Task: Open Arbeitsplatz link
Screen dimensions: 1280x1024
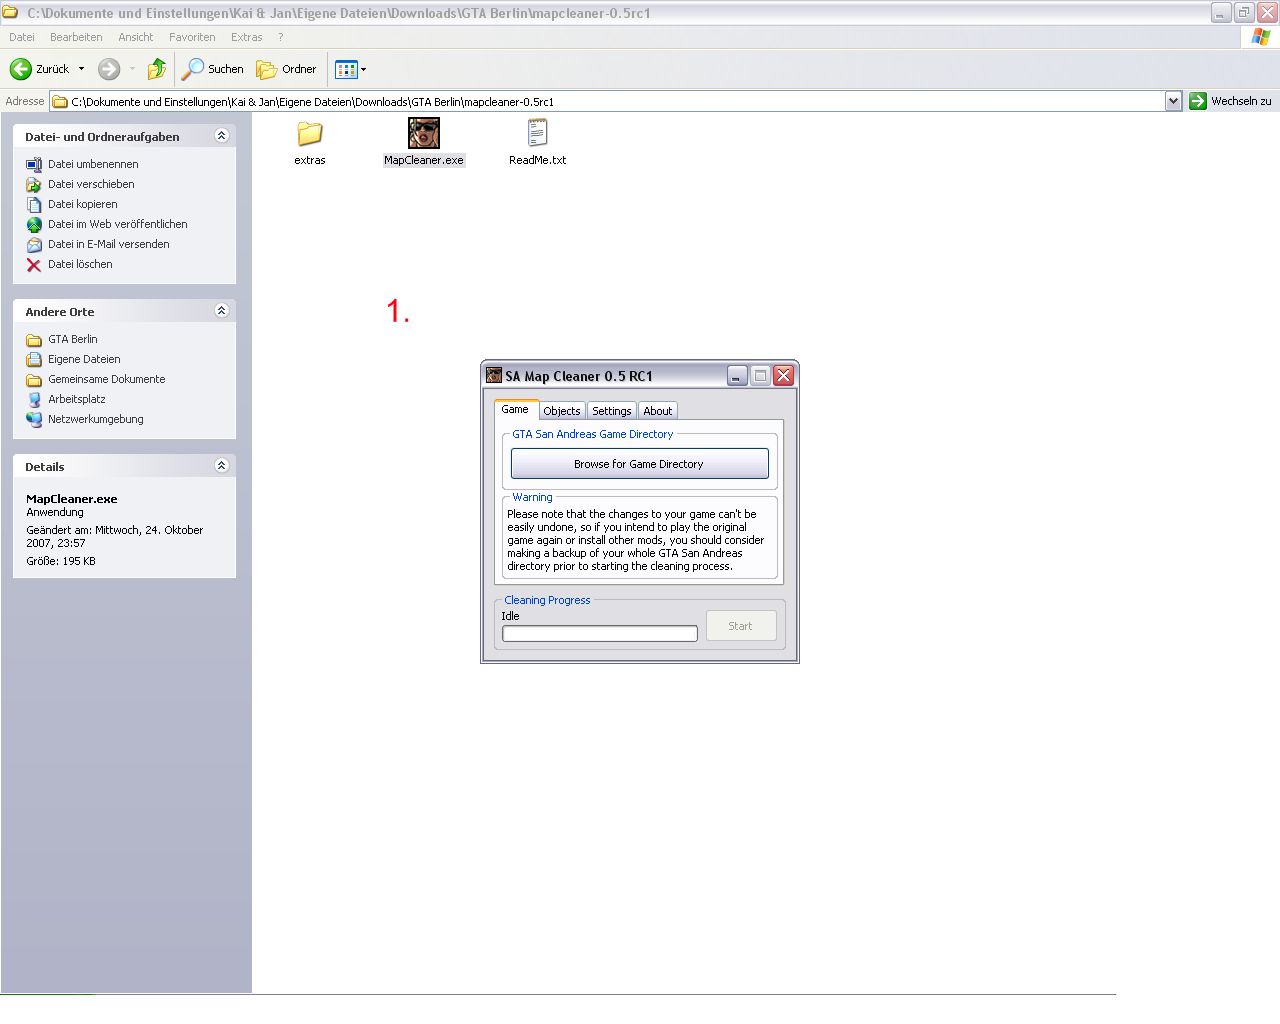Action: [77, 399]
